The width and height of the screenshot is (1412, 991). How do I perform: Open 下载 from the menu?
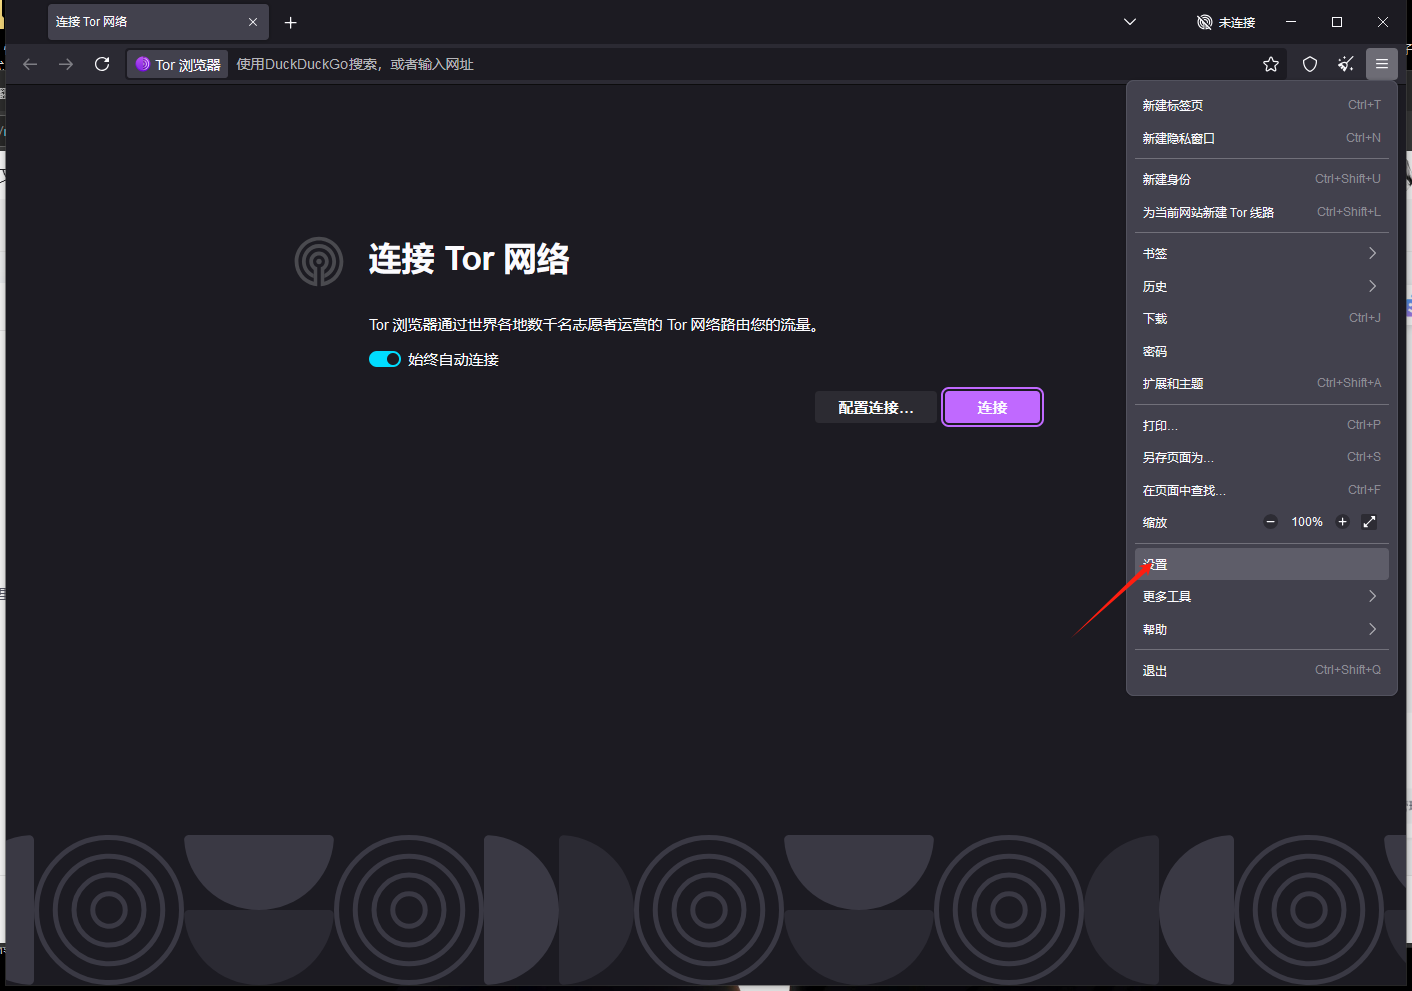pos(1262,318)
